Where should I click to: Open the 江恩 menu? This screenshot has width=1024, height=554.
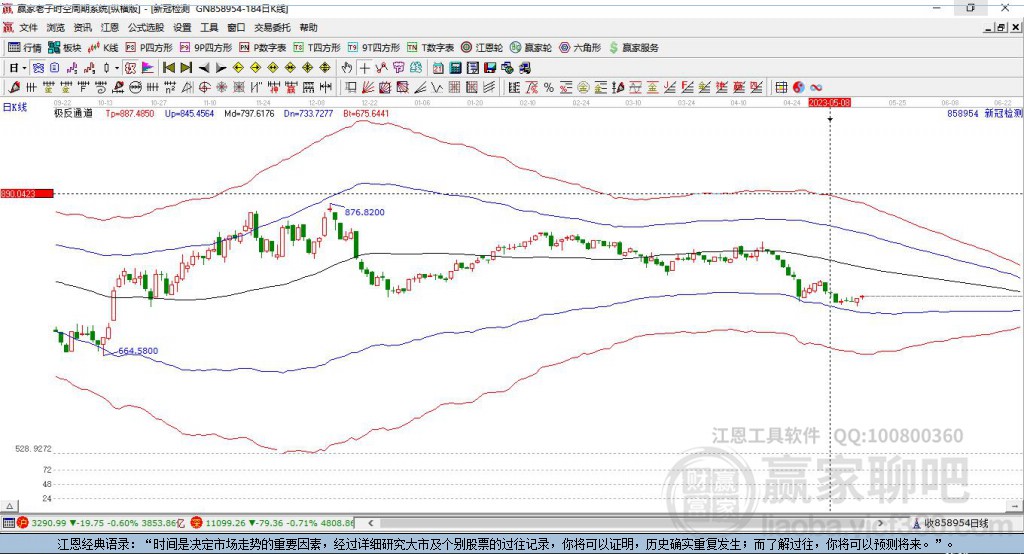pos(110,27)
